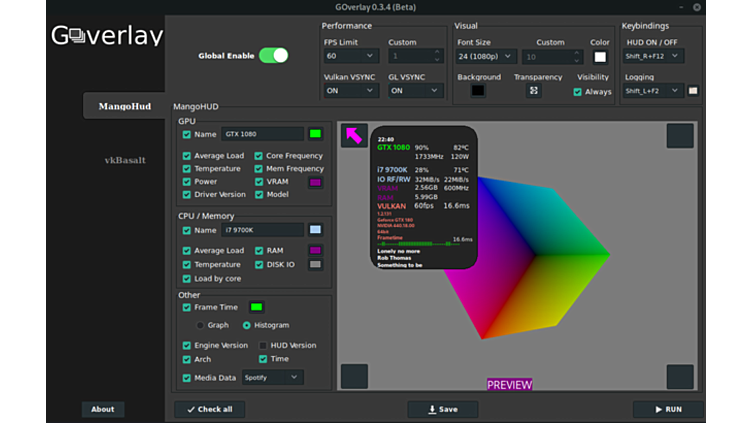Click the RUN button
This screenshot has width=752, height=423.
point(668,409)
